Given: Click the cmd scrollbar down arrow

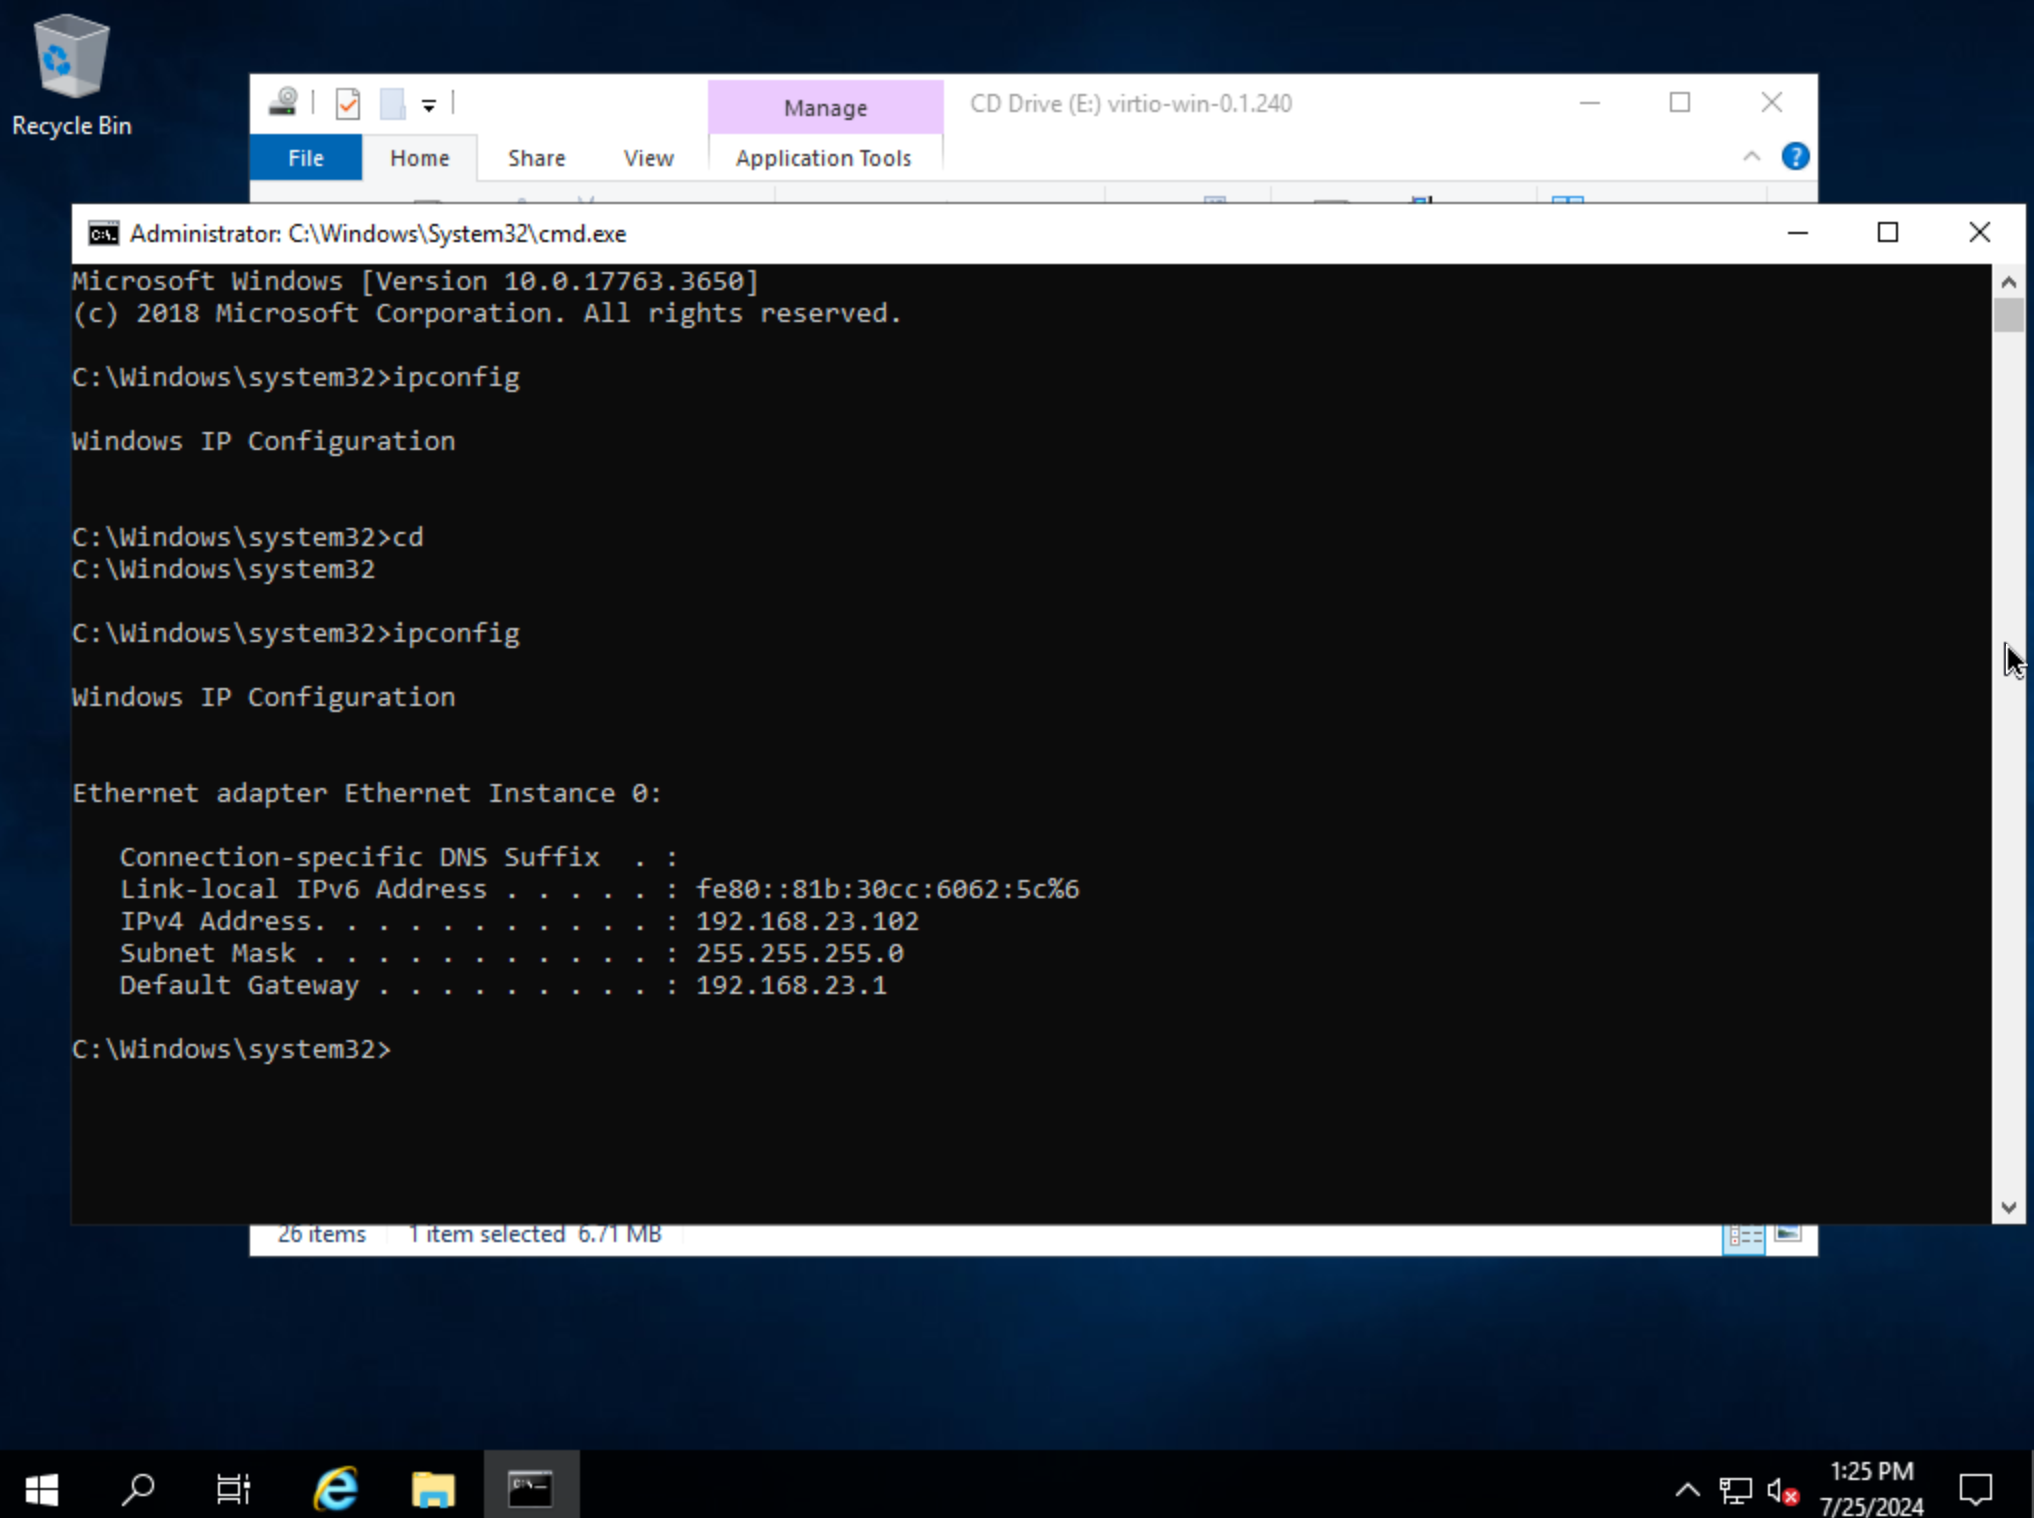Looking at the screenshot, I should click(2008, 1207).
